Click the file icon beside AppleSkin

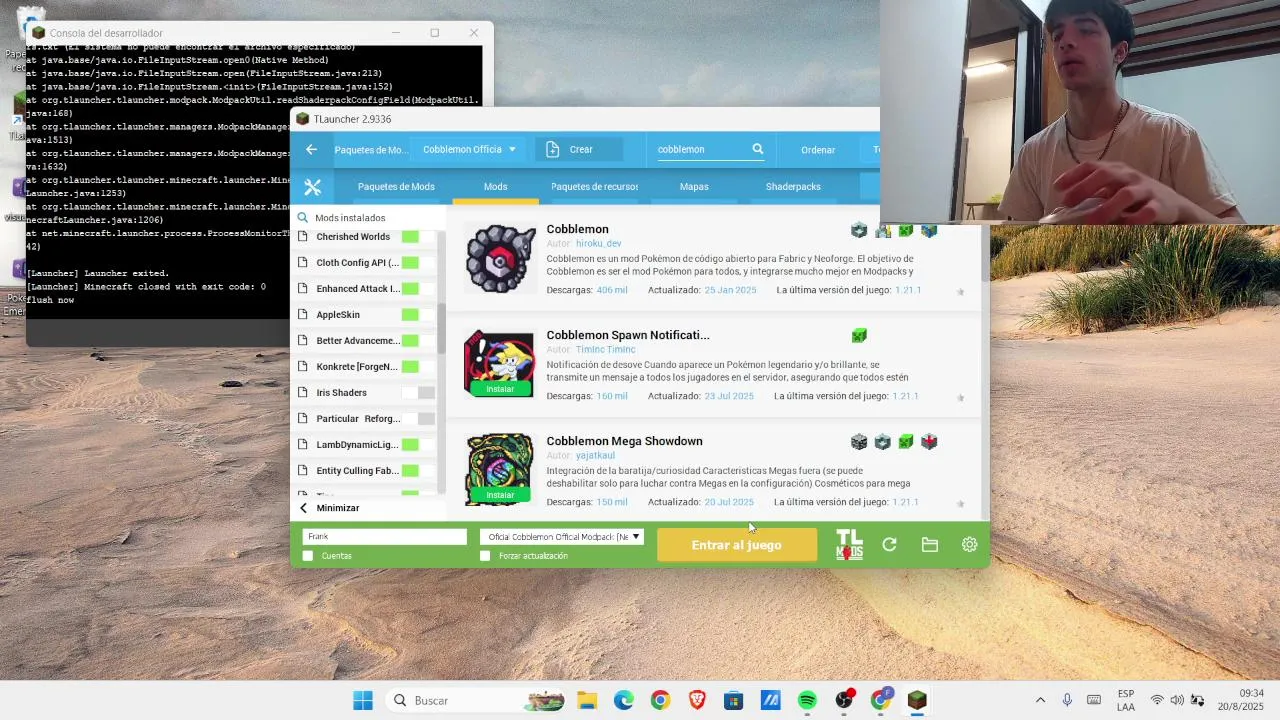[x=303, y=314]
